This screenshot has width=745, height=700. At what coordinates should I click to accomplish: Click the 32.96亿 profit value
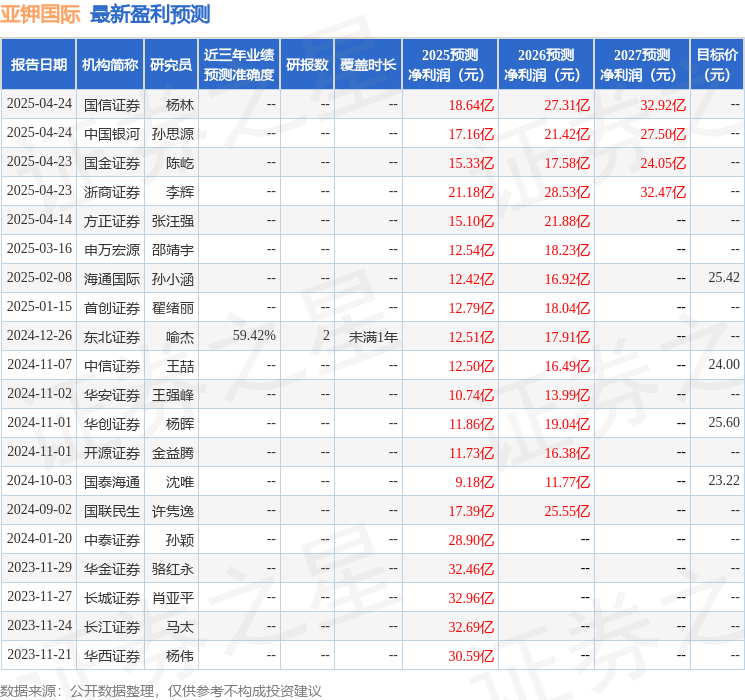471,598
